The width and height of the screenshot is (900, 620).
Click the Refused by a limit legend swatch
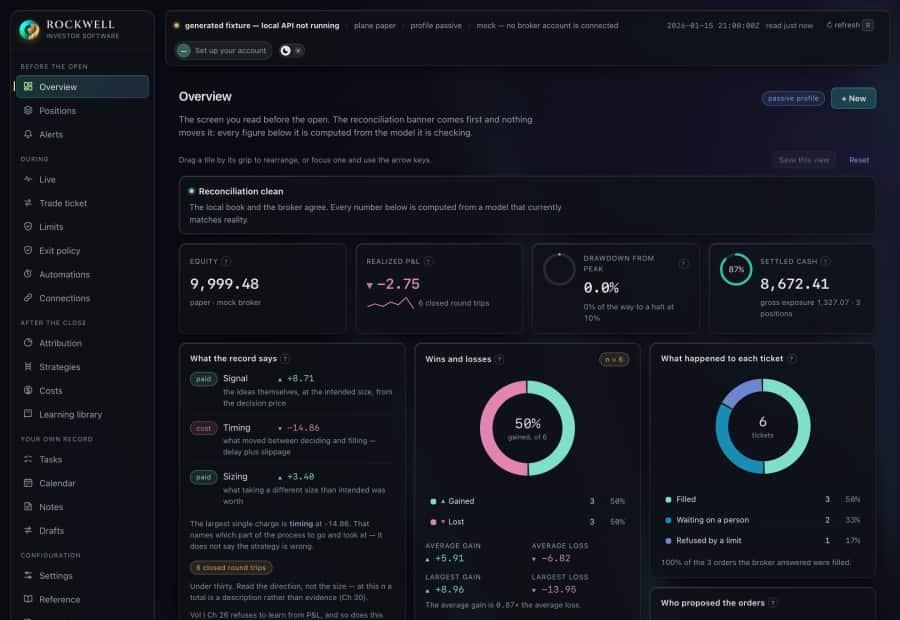click(668, 541)
